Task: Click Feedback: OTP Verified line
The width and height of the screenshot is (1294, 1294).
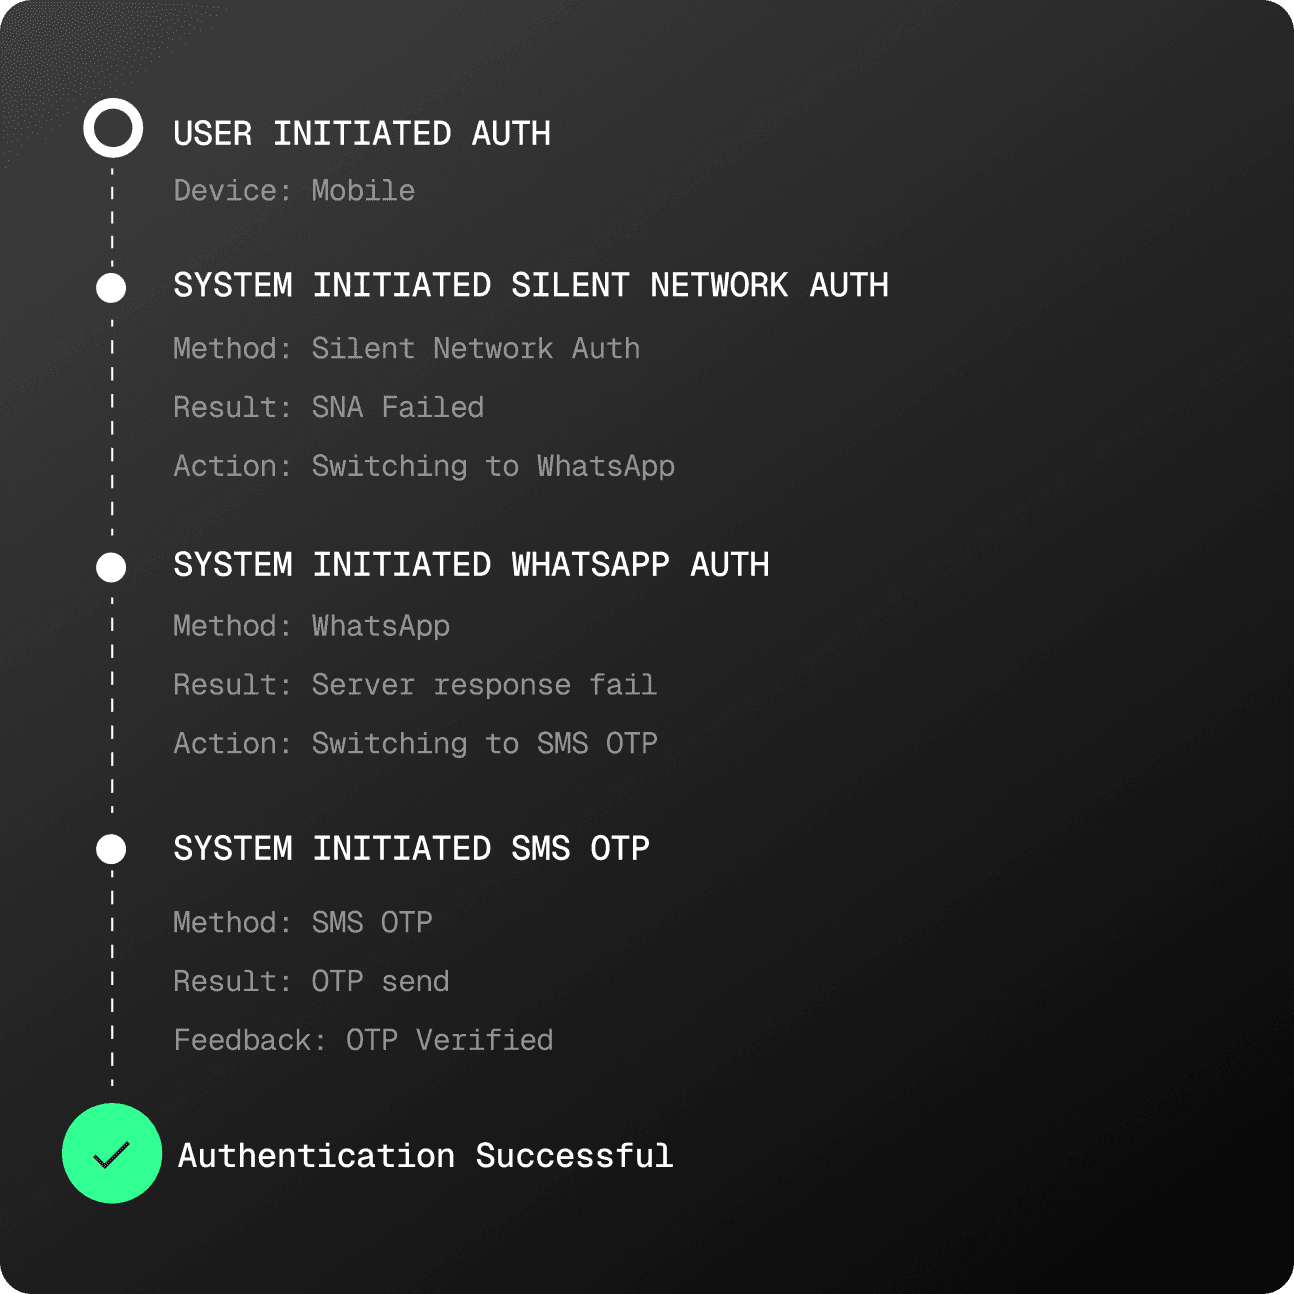Action: click(x=363, y=1040)
